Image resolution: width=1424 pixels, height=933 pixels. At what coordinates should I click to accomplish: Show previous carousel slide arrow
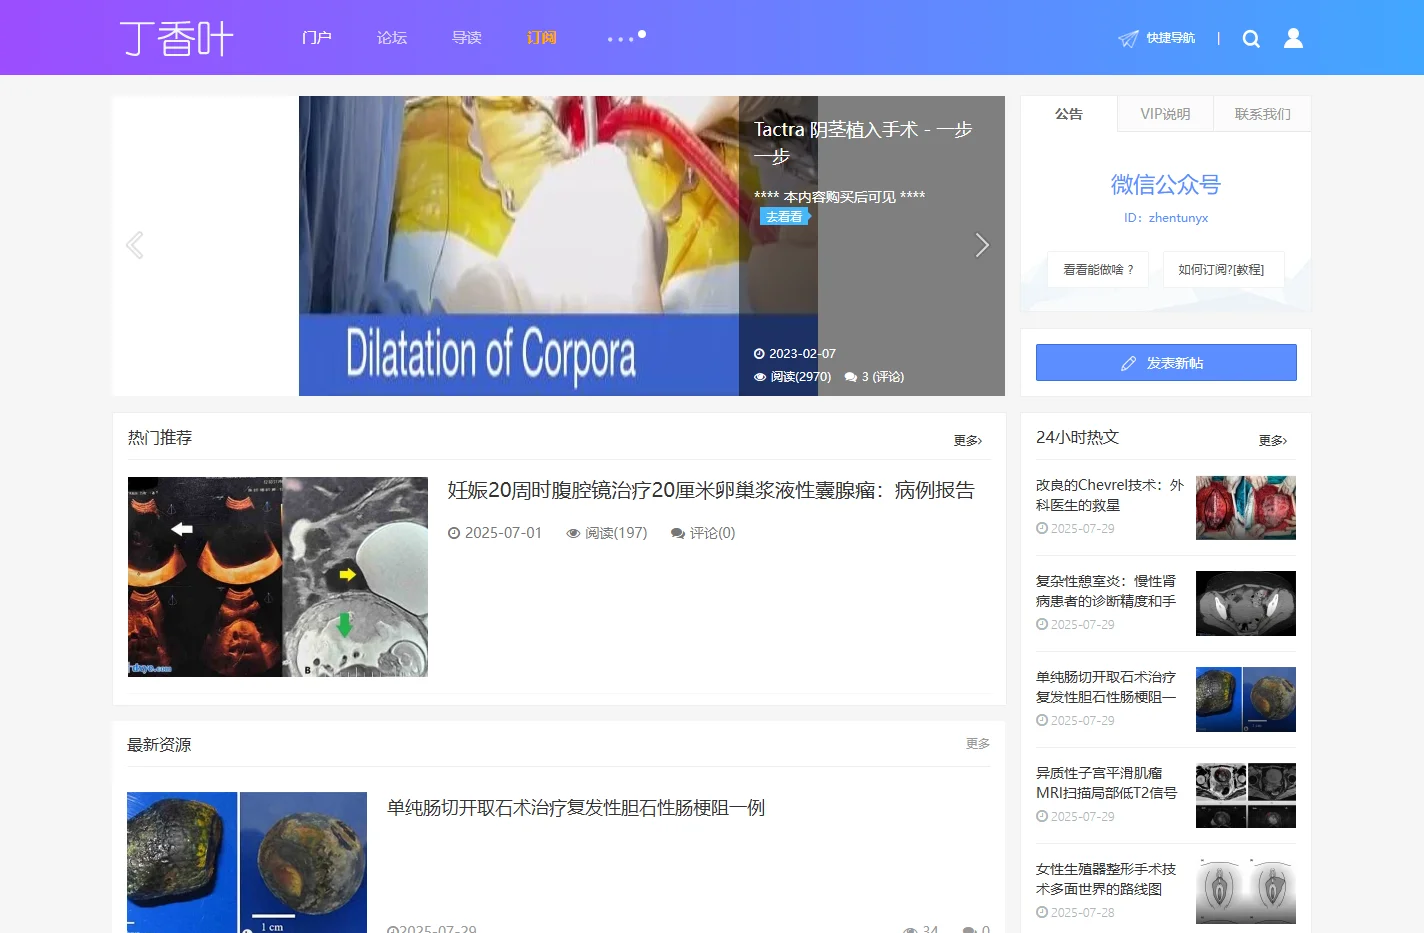point(135,245)
